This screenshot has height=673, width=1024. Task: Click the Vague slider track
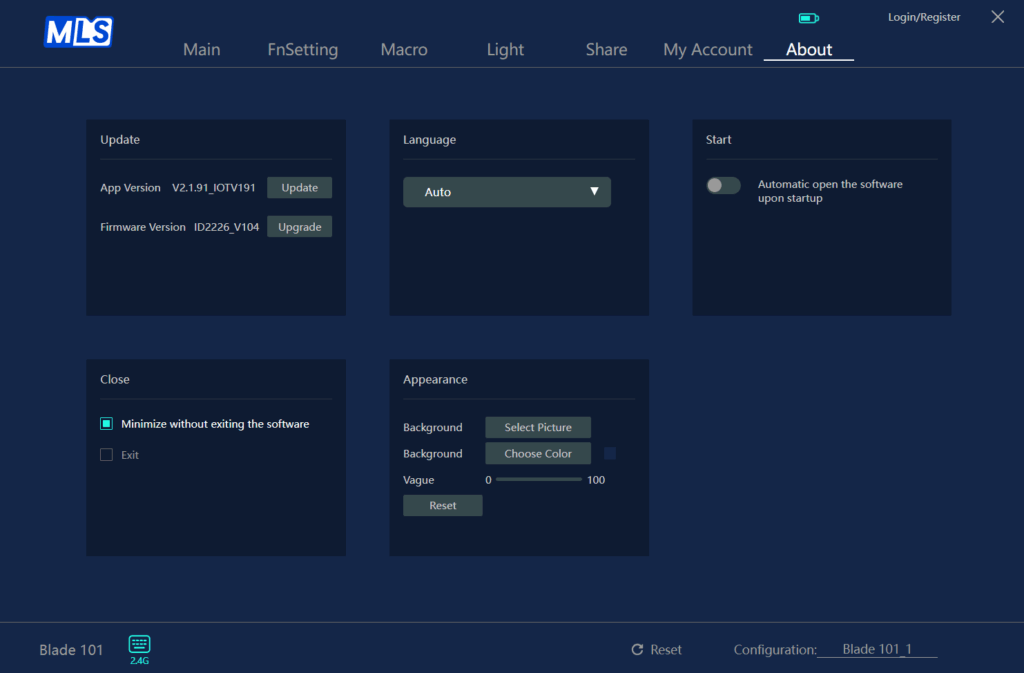click(x=539, y=479)
